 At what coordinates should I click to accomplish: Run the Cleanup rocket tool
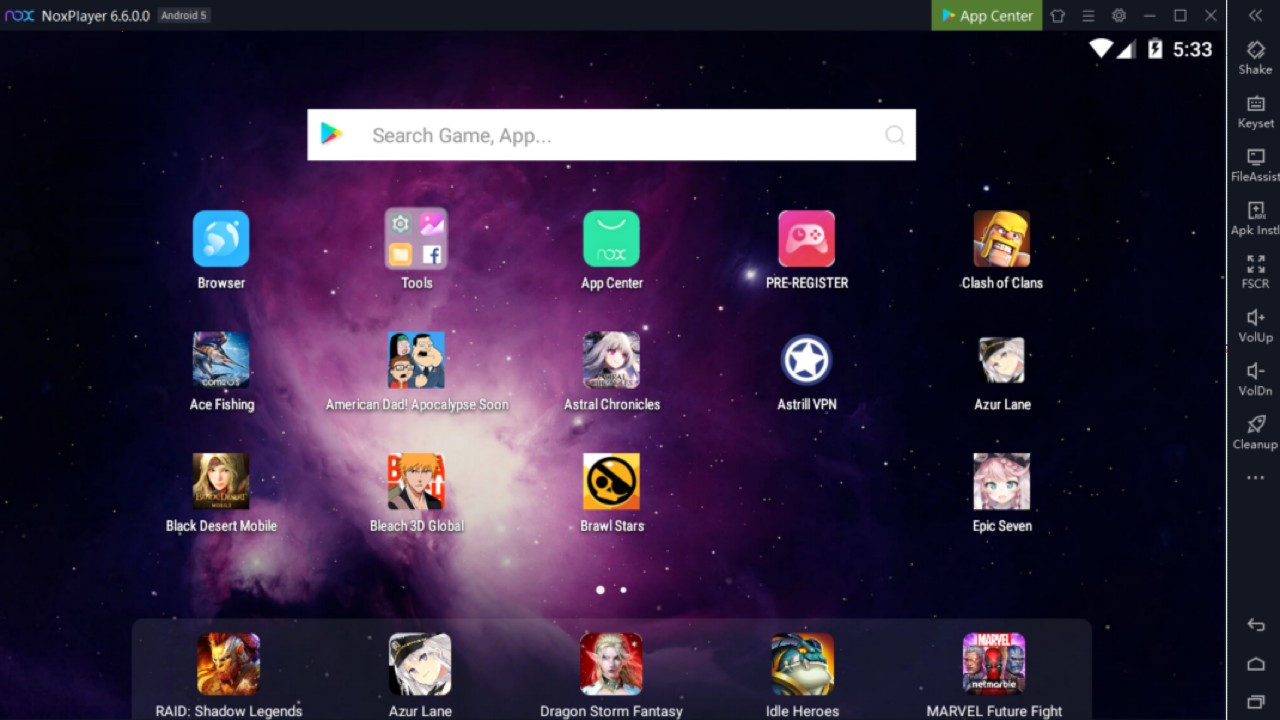[x=1256, y=432]
